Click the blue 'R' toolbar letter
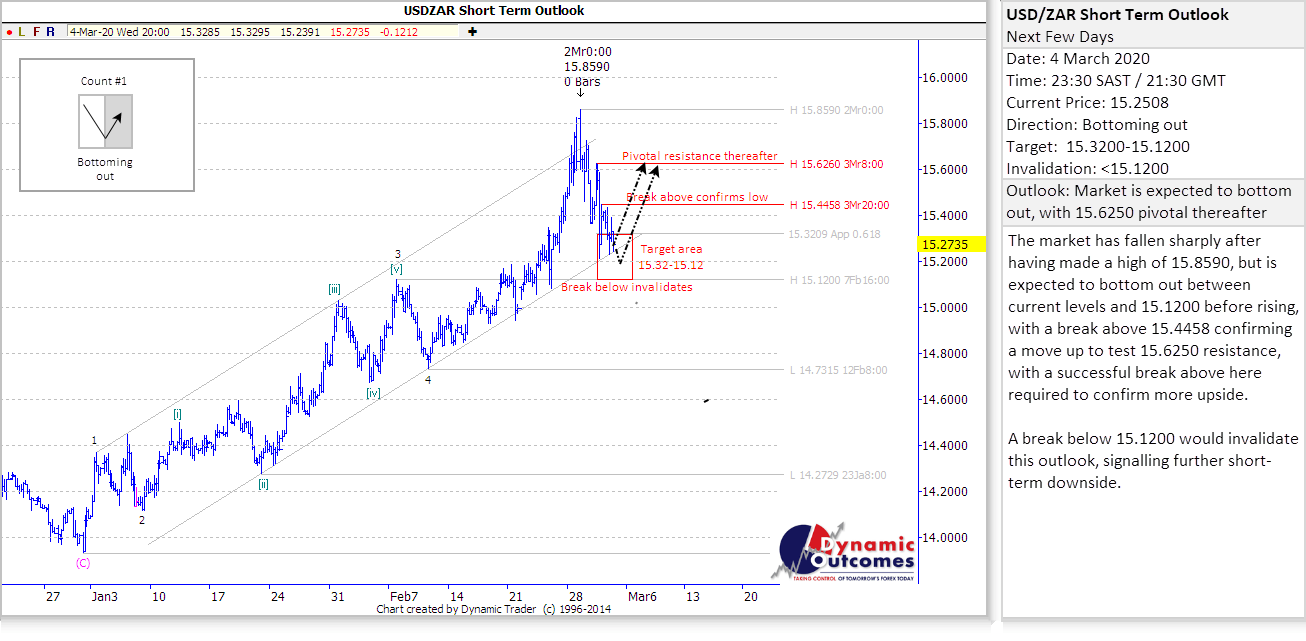 52,32
